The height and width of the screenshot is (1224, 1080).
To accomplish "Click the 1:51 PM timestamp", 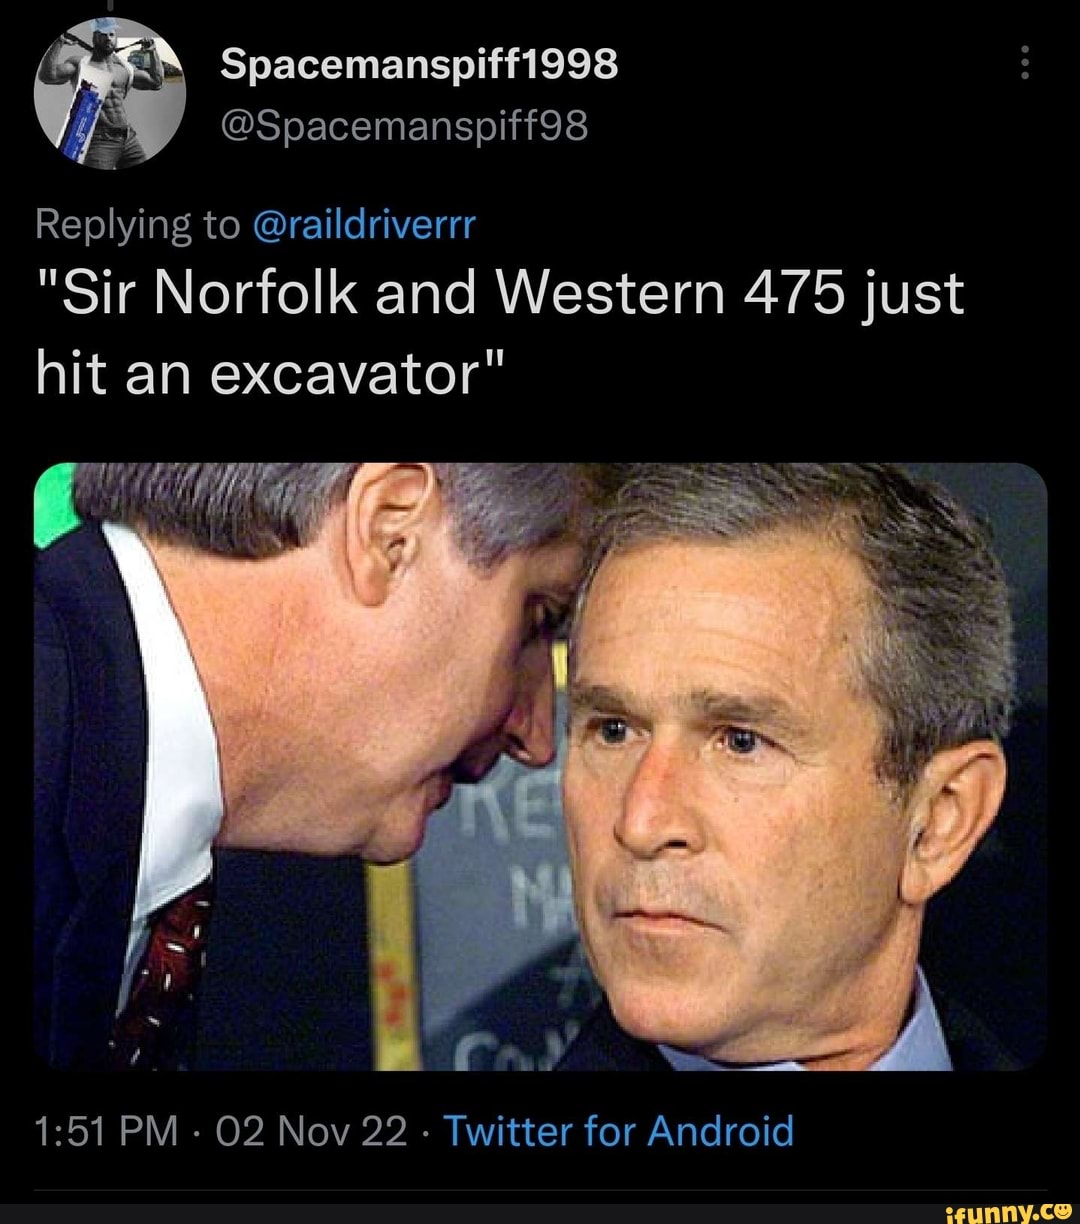I will [106, 1132].
